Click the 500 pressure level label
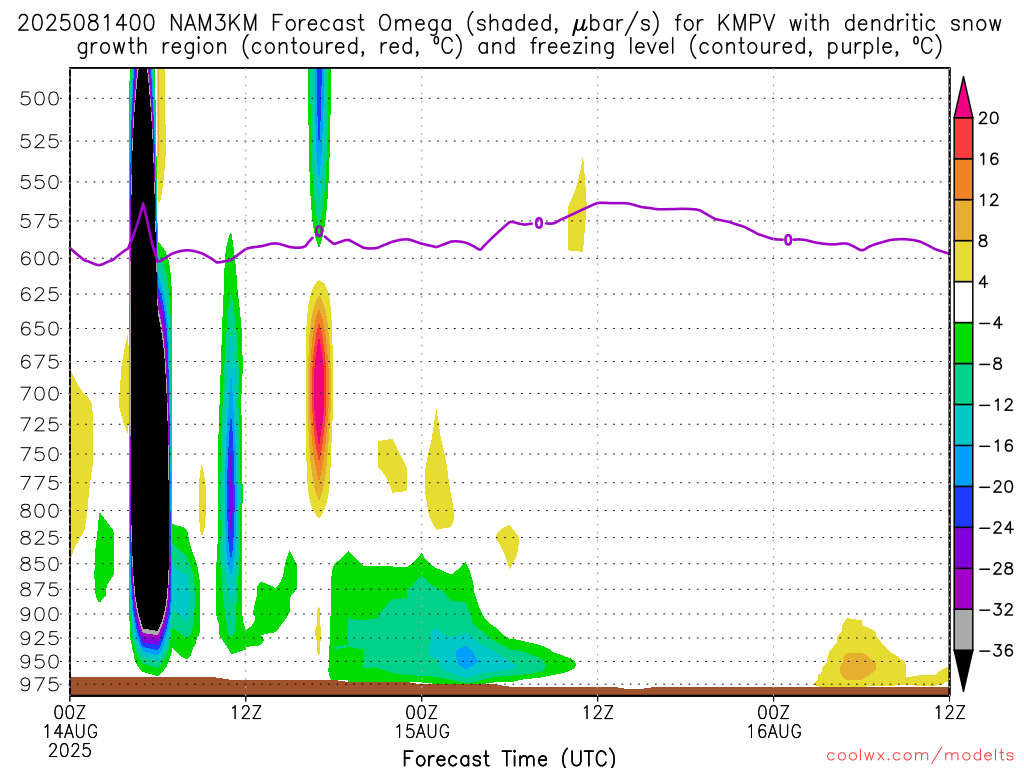The image size is (1024, 768). point(40,99)
